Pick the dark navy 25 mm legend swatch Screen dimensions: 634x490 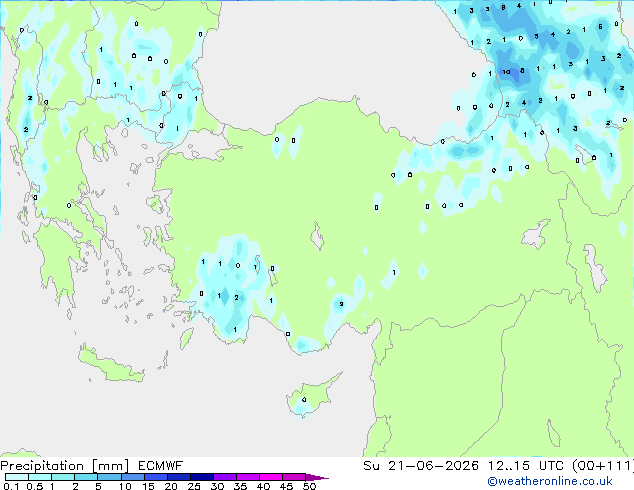tap(202, 477)
